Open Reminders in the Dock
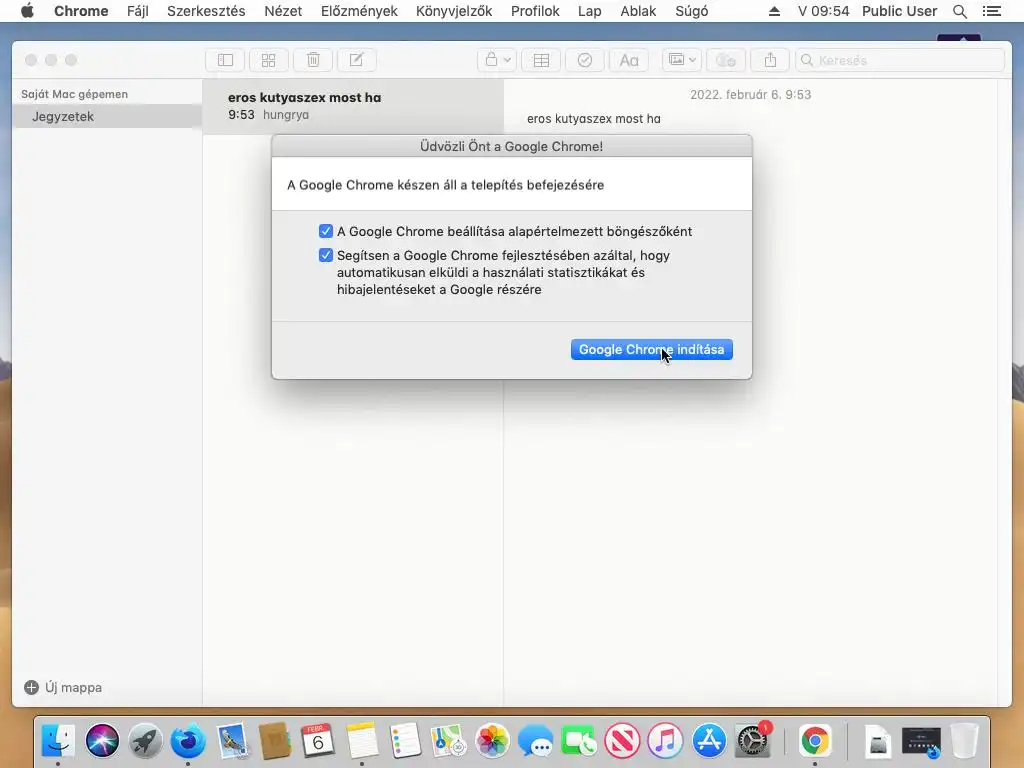Image resolution: width=1024 pixels, height=768 pixels. click(x=405, y=741)
